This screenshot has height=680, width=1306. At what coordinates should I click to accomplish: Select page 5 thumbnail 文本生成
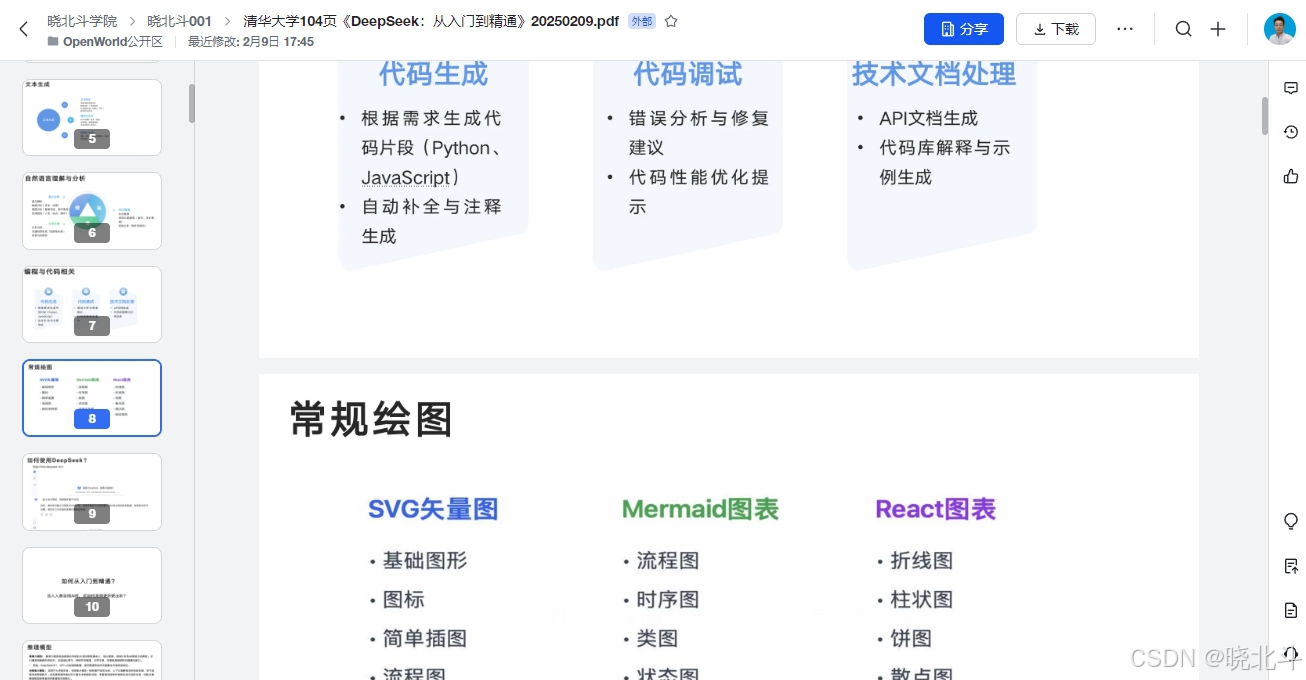coord(92,117)
